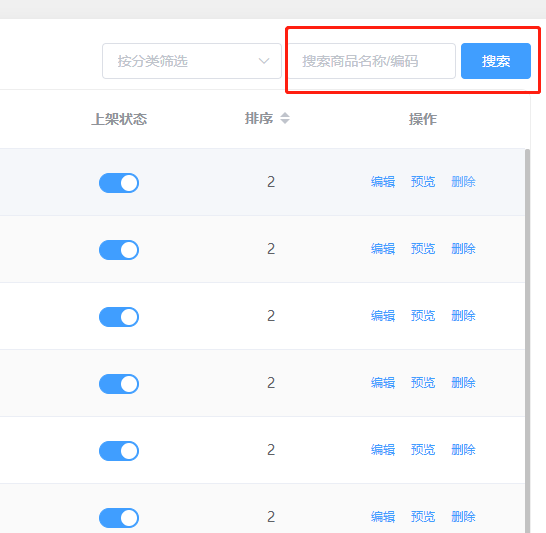The height and width of the screenshot is (533, 546).
Task: Toggle 上架状态 switch in first row
Action: pyautogui.click(x=119, y=183)
